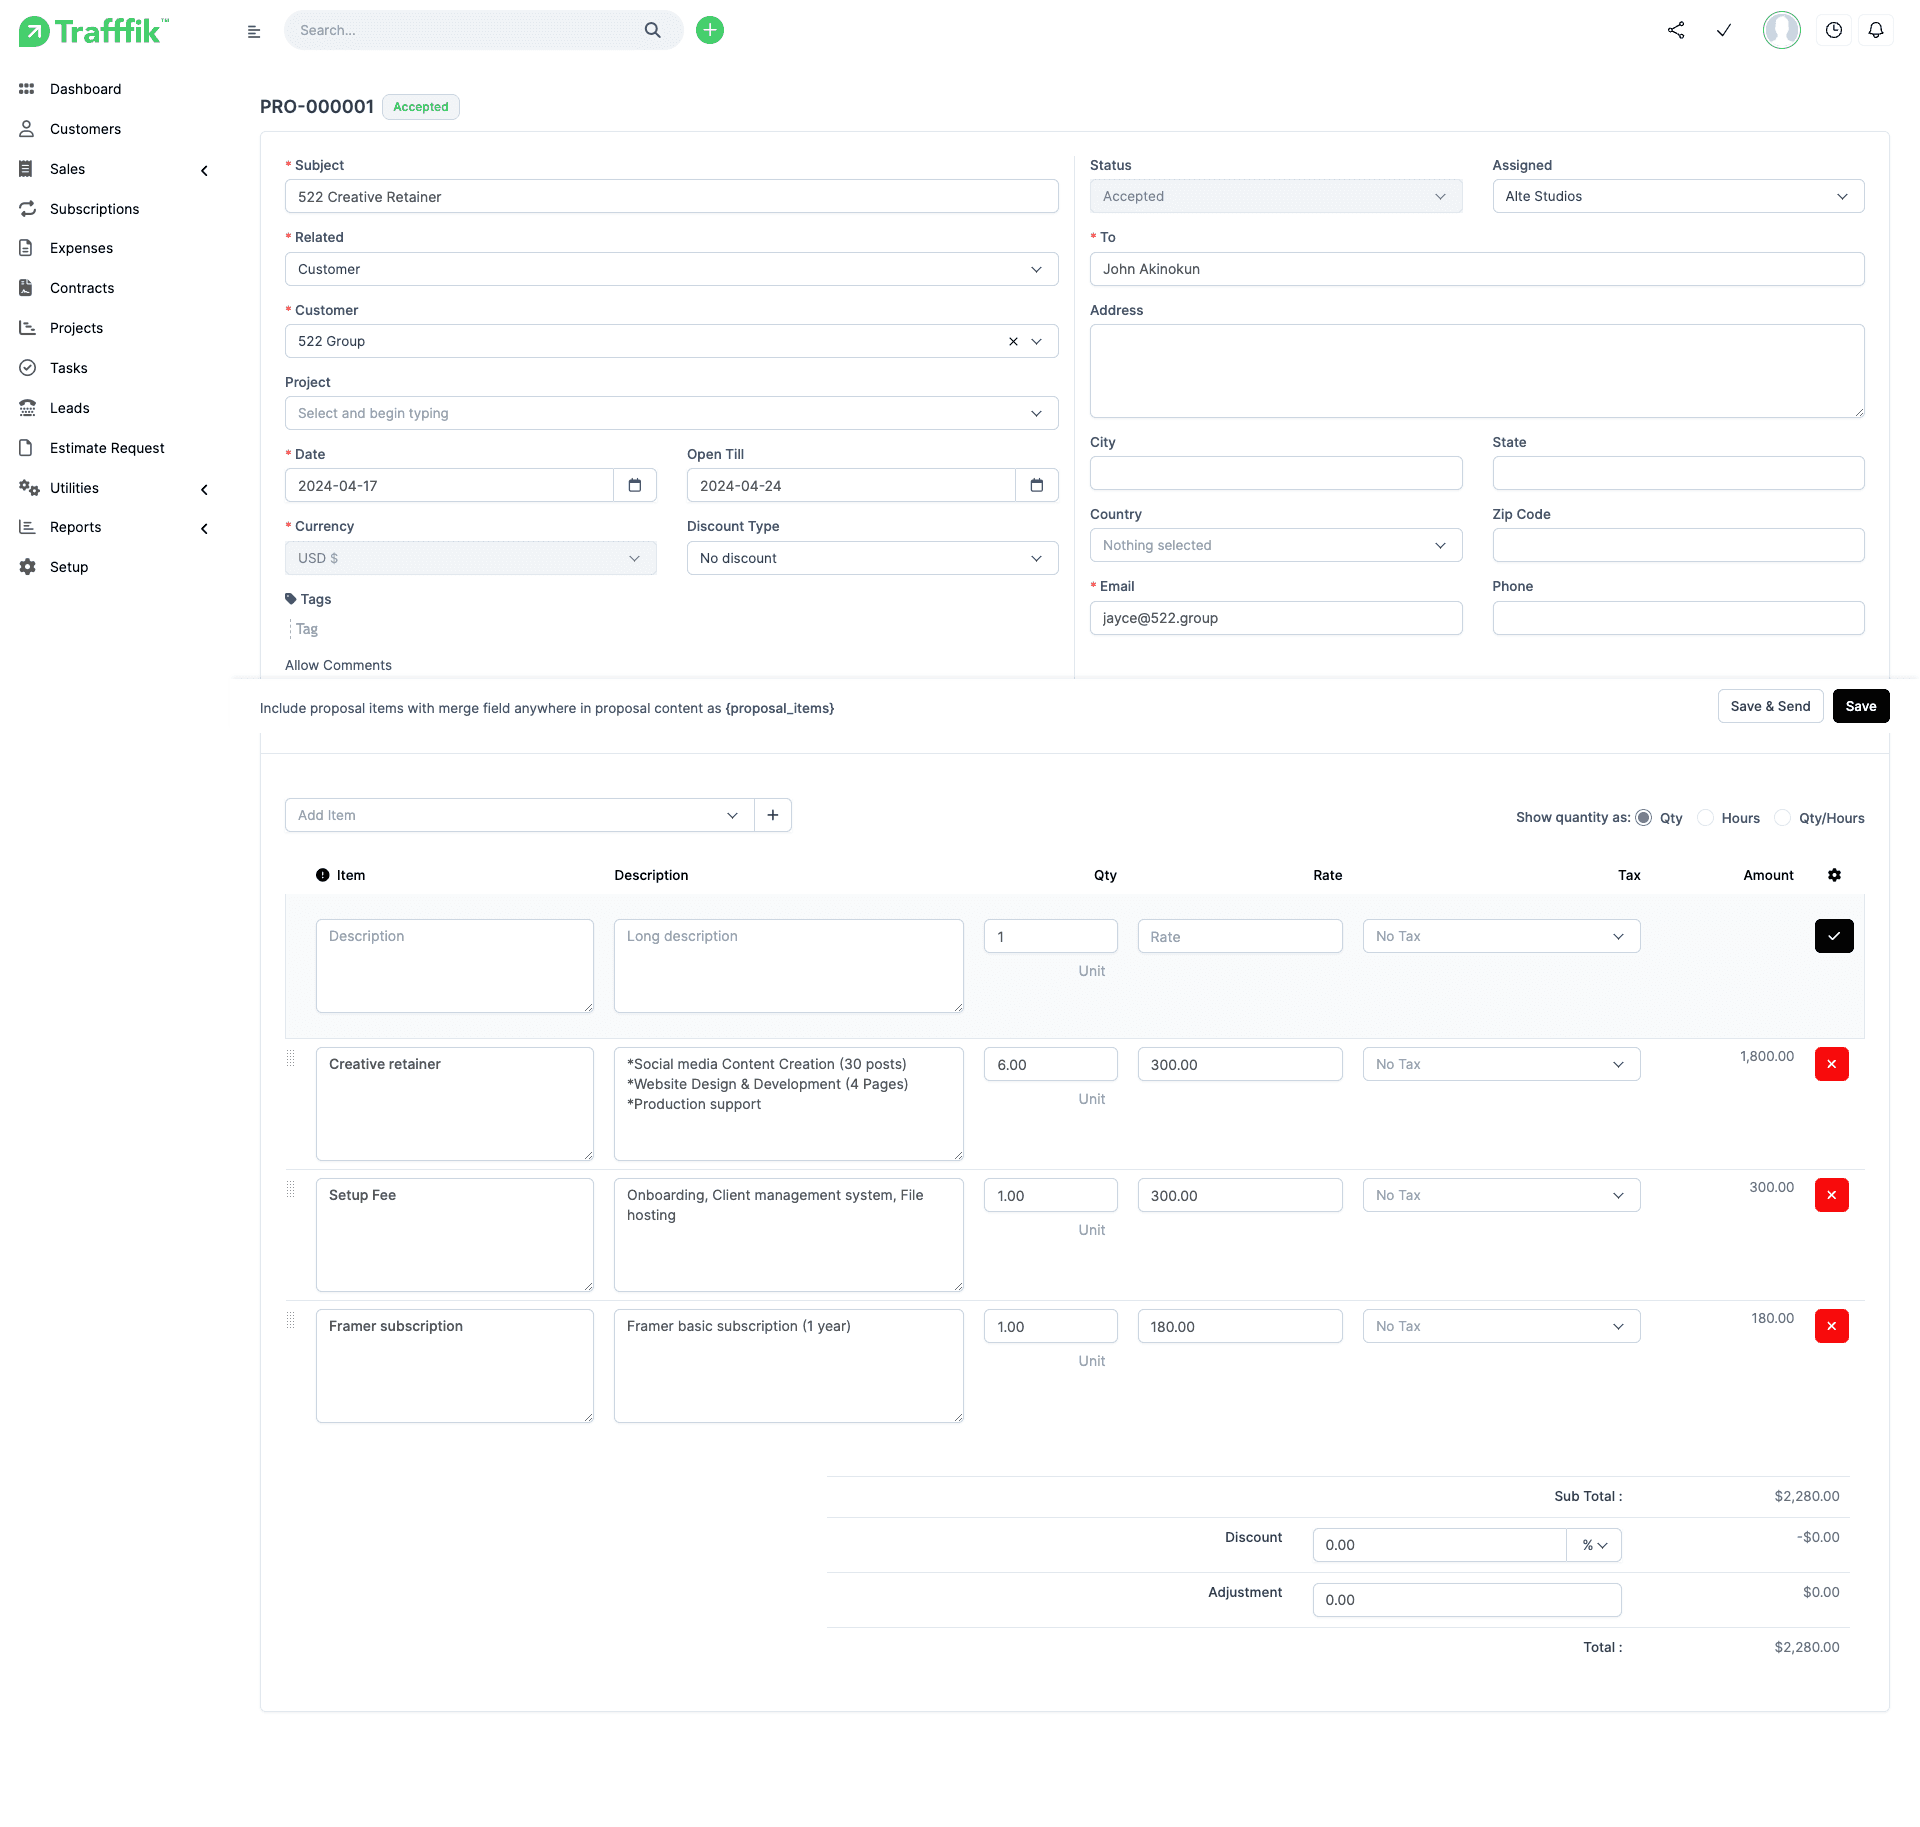Click the checkmark todo icon in header
1920x1827 pixels.
(1724, 30)
